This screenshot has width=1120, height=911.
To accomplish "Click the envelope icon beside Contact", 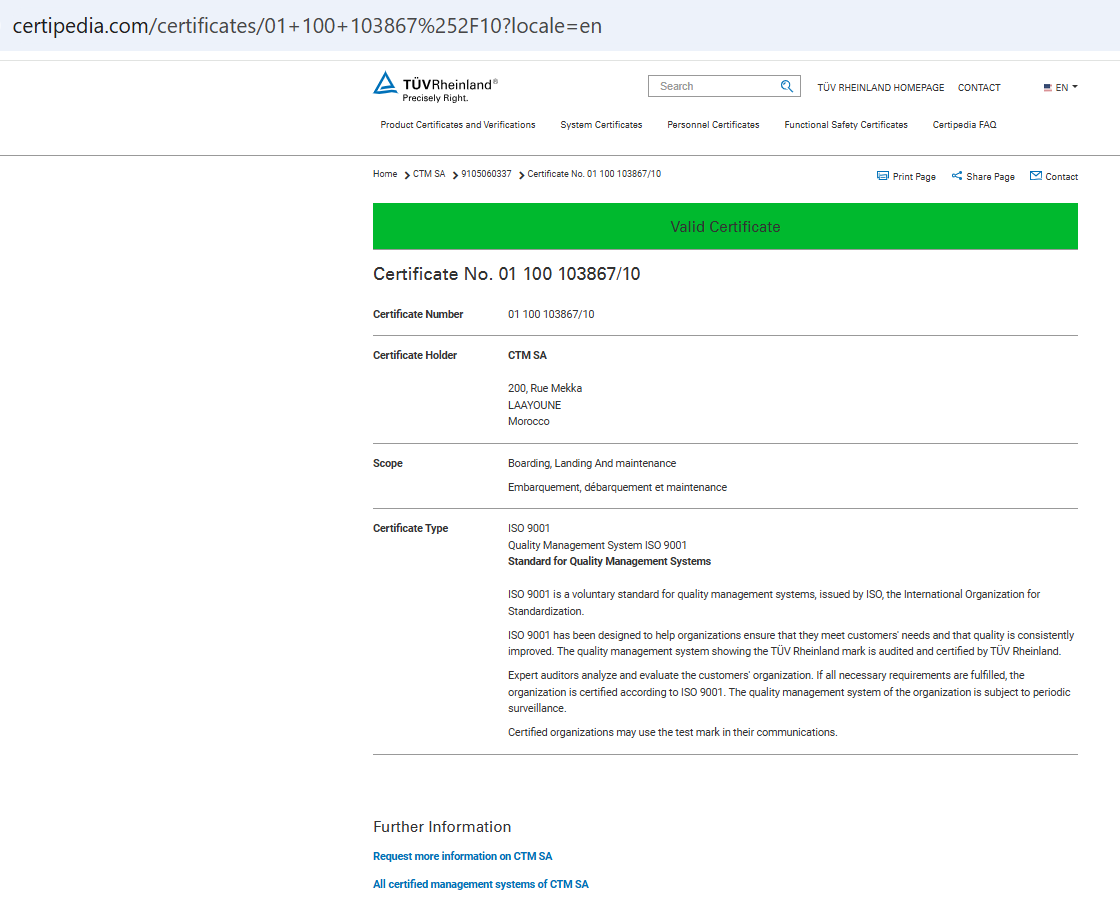I will (1036, 176).
